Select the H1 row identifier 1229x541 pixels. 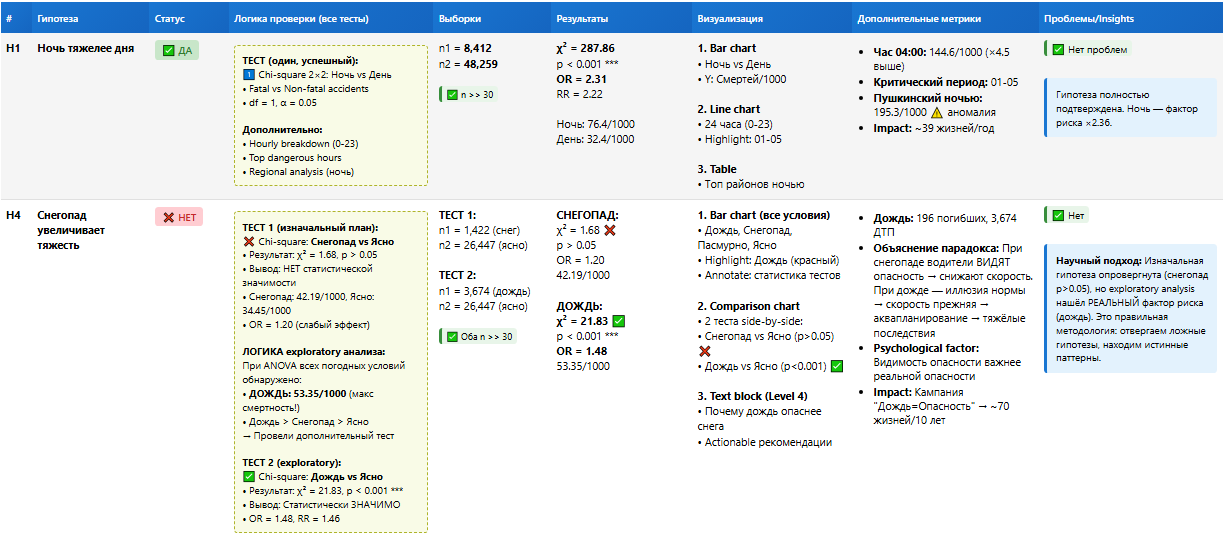coord(12,48)
